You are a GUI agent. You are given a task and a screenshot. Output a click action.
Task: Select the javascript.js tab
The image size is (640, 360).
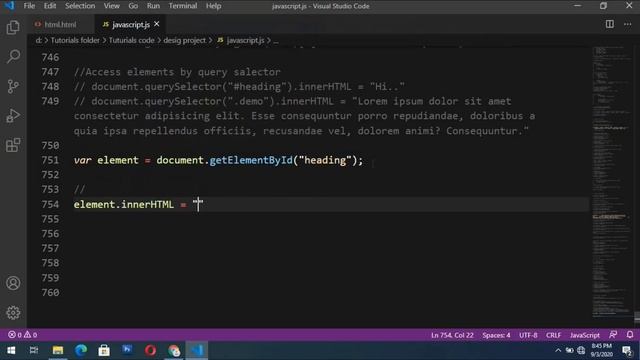point(131,24)
